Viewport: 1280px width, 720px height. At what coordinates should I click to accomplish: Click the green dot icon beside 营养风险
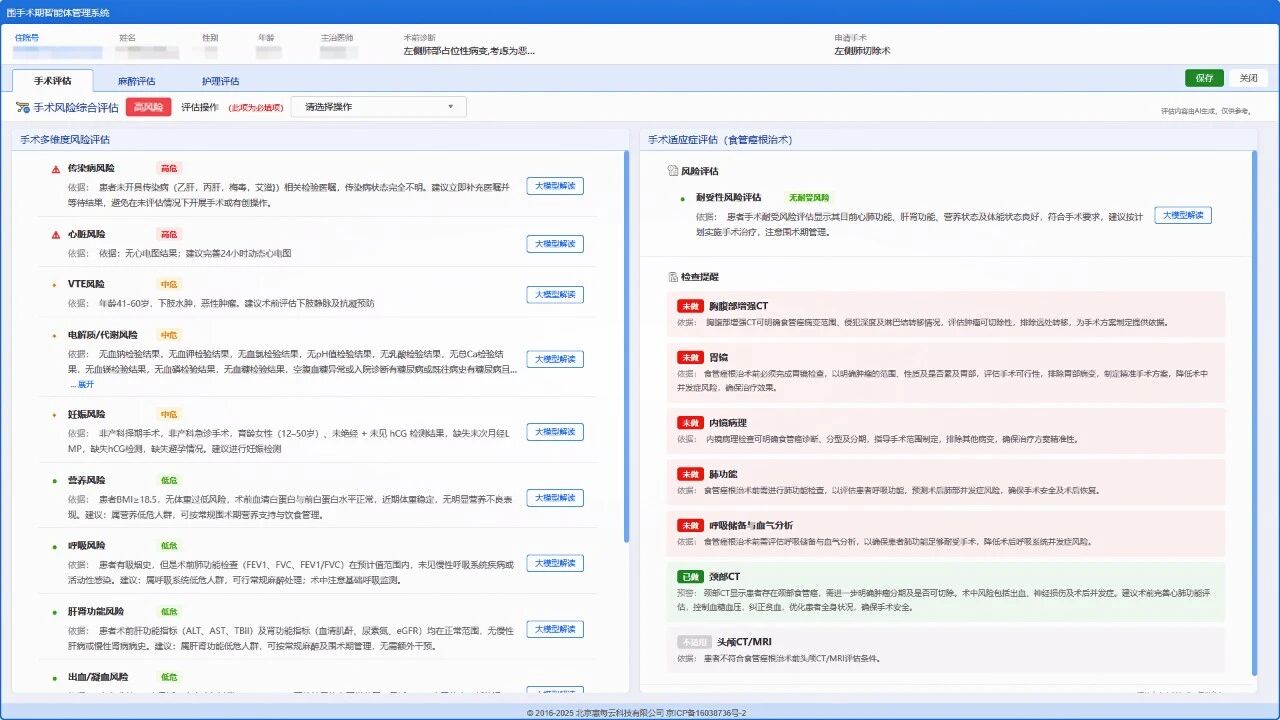tap(55, 481)
